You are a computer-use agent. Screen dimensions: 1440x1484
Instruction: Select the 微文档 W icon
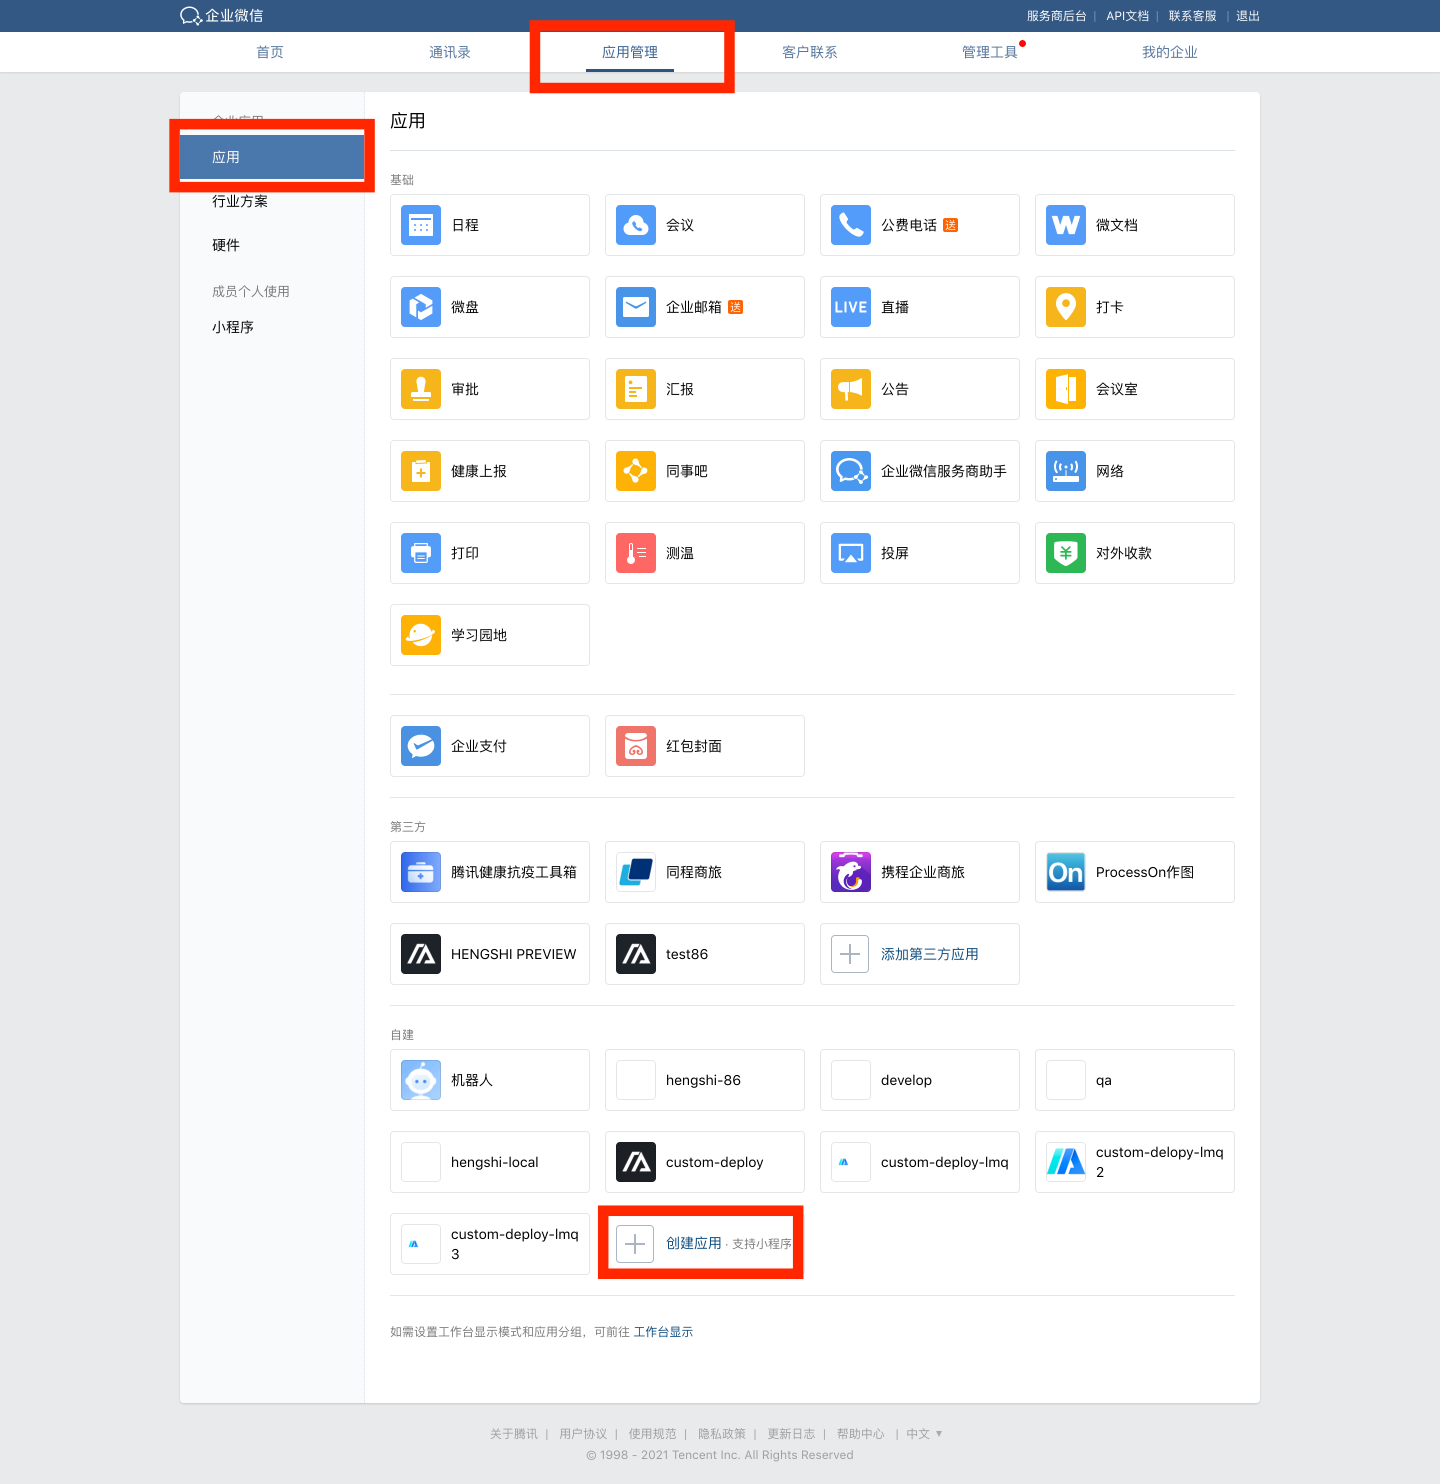pyautogui.click(x=1066, y=225)
